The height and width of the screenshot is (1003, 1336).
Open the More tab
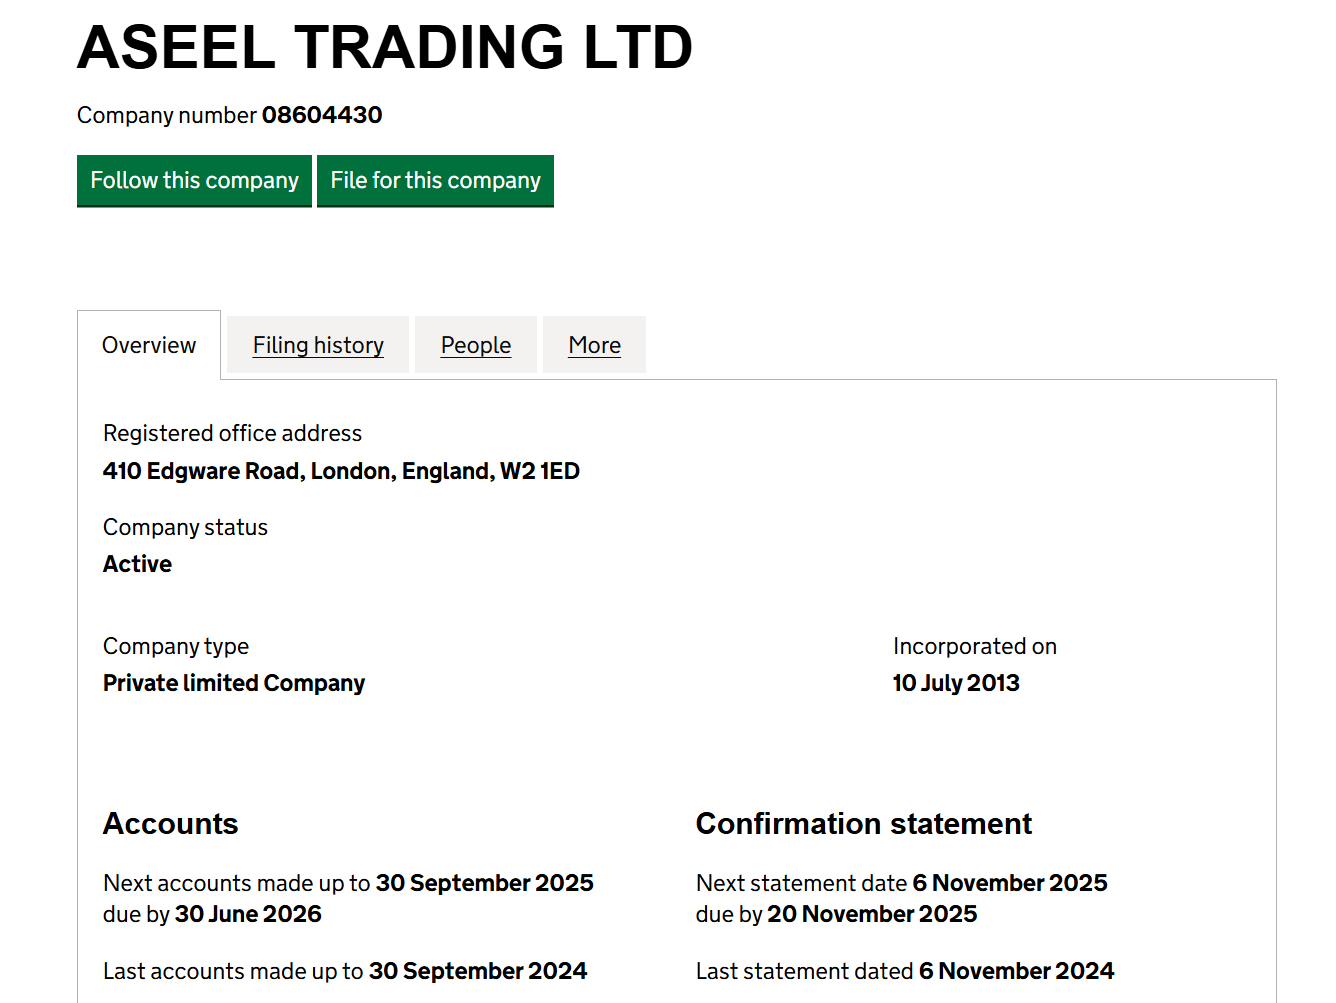(x=594, y=345)
